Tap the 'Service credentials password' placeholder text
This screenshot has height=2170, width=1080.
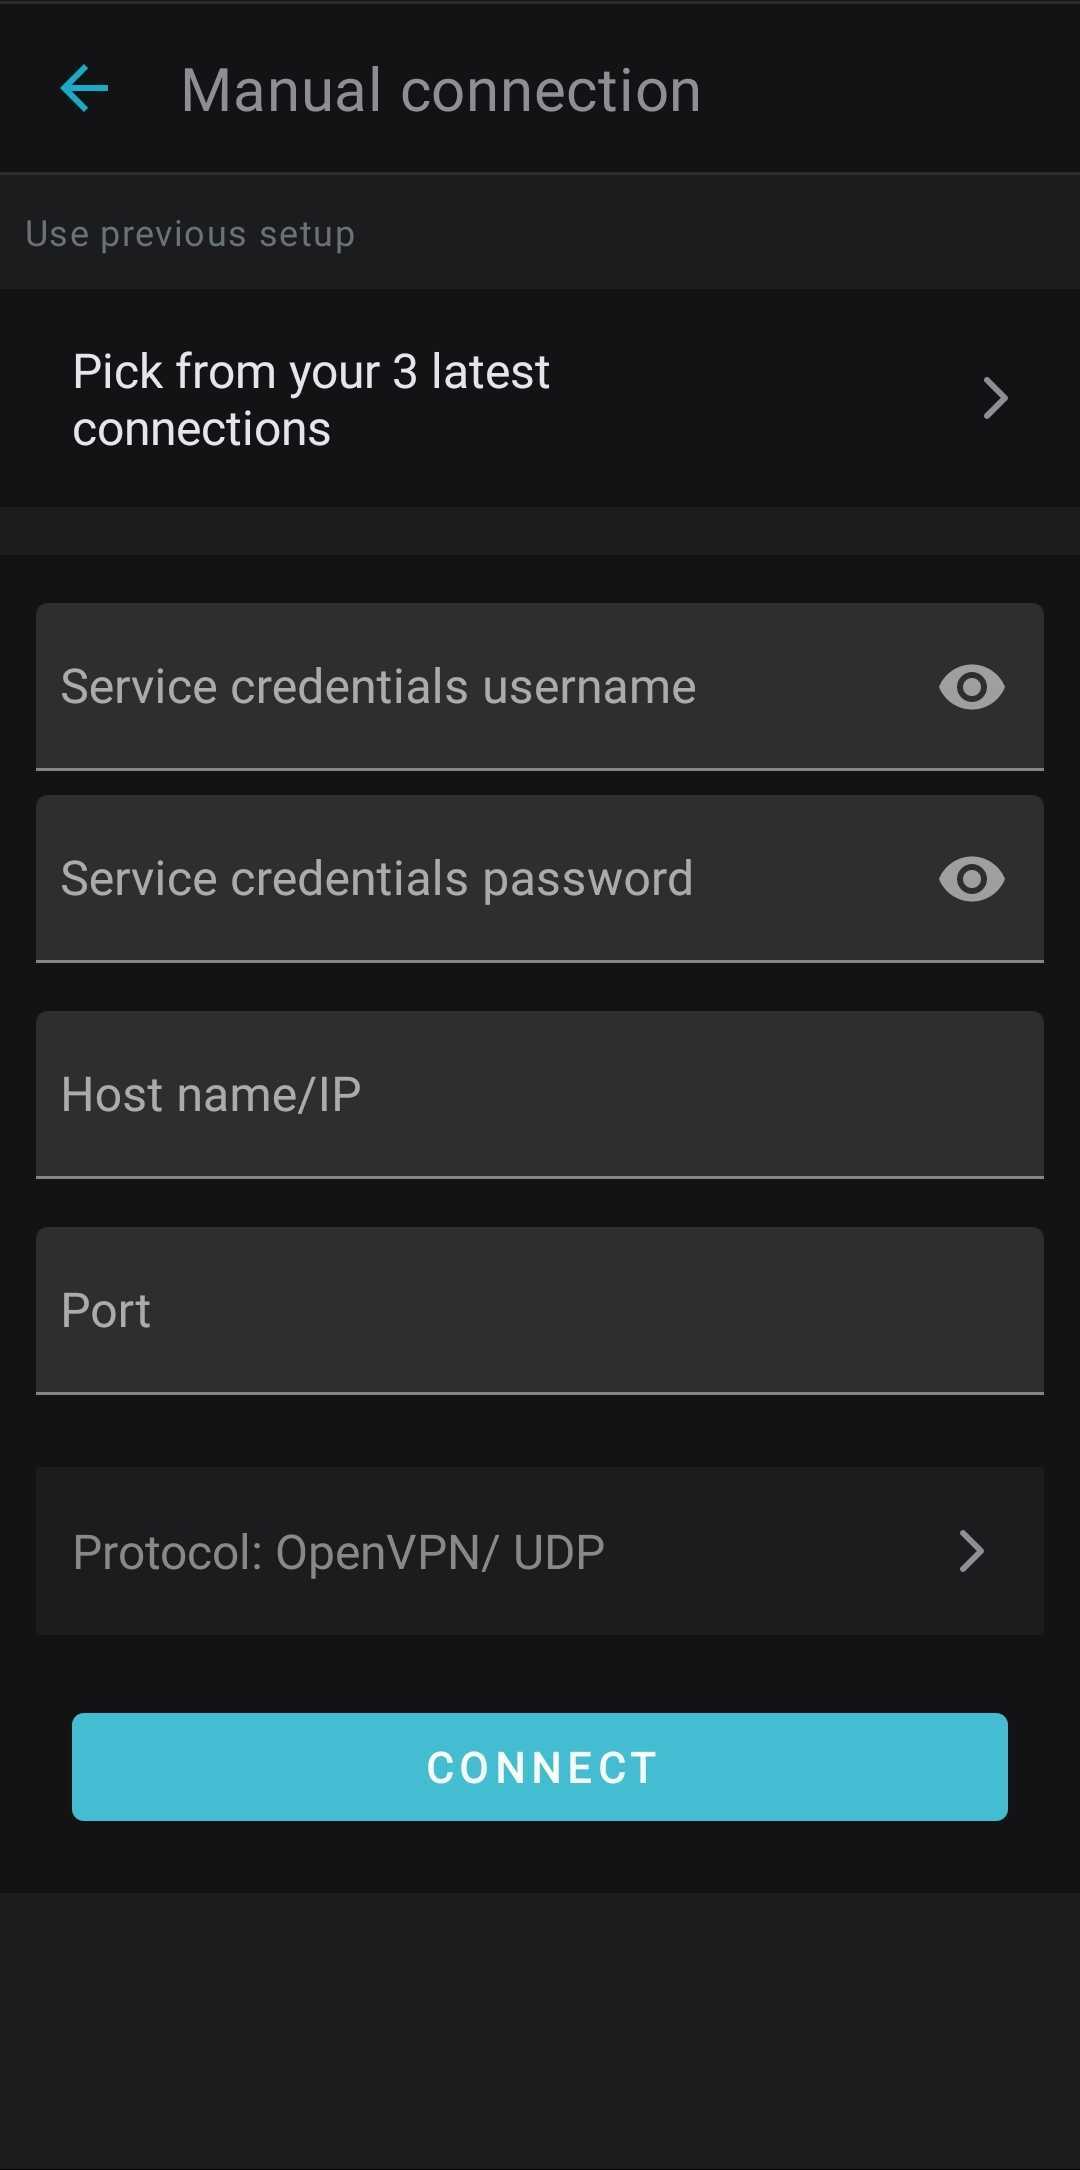[377, 879]
